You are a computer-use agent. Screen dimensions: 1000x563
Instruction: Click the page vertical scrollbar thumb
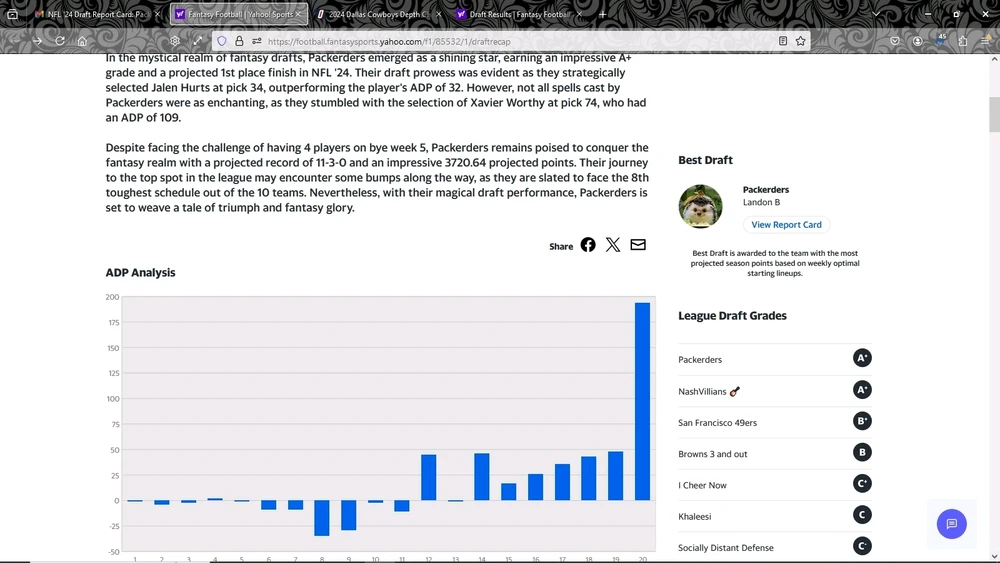click(x=994, y=115)
